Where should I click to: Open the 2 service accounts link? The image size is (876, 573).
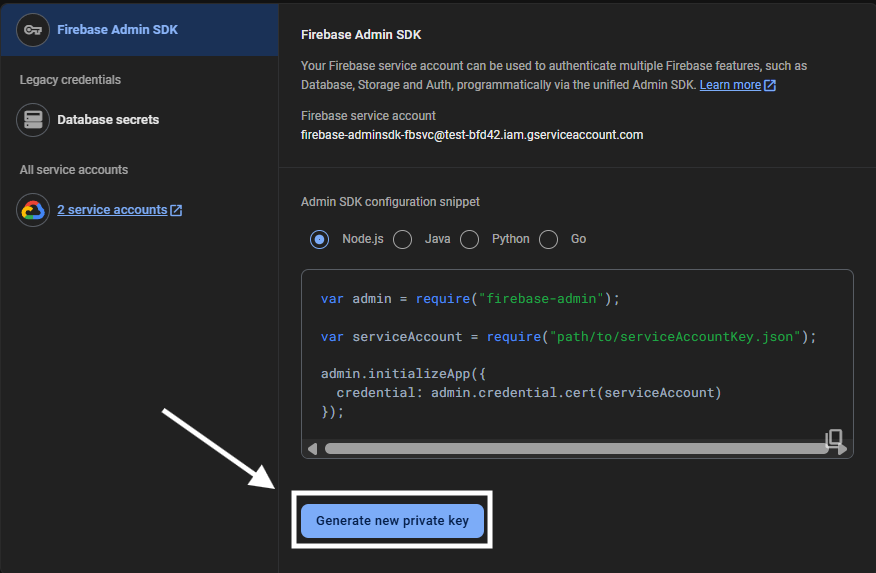click(112, 210)
